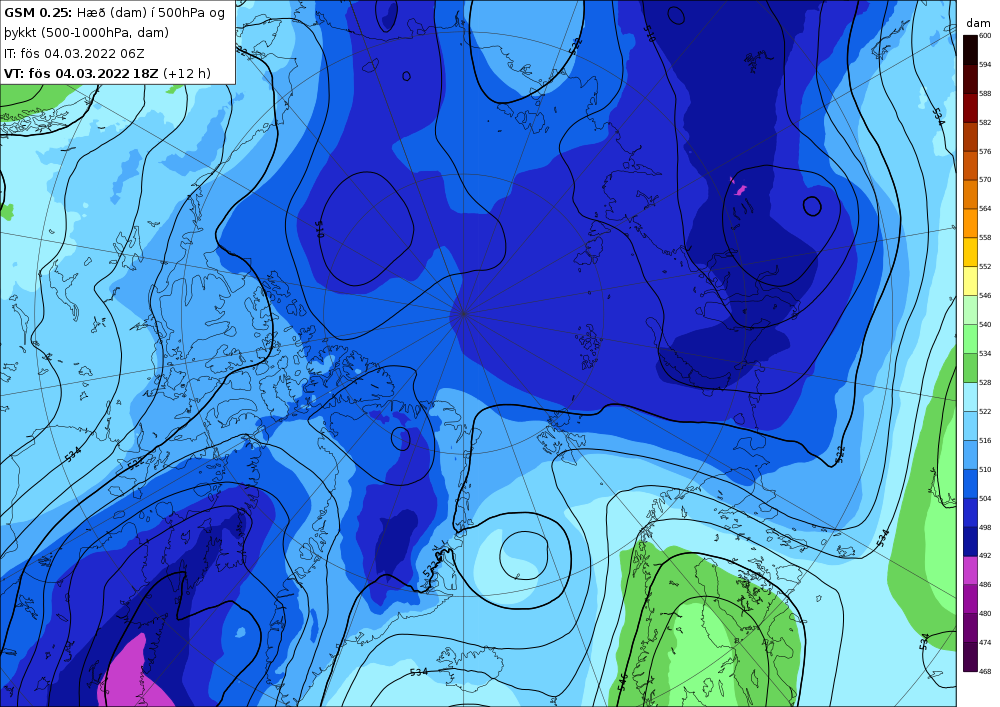Click the subtitle "þykkt (500-1000hPa, dam)"
1000x707 pixels.
tap(86, 33)
